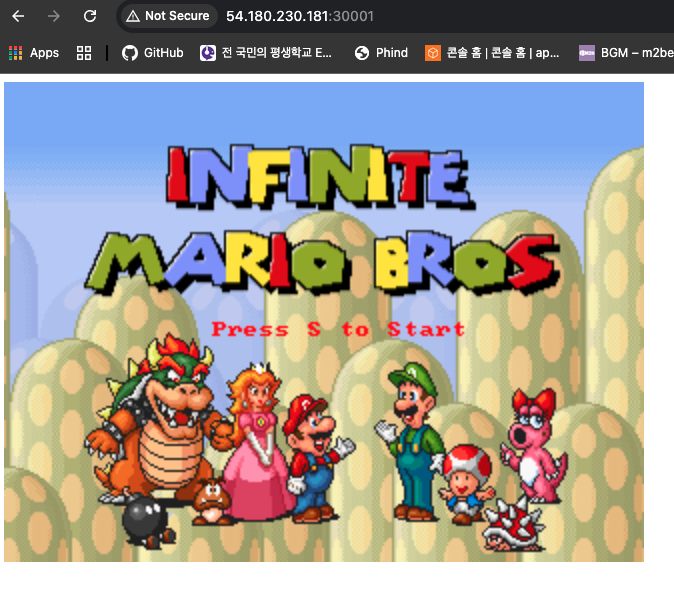Screen dimensions: 674x600
Task: Click the Press S to Start text
Action: tap(338, 329)
